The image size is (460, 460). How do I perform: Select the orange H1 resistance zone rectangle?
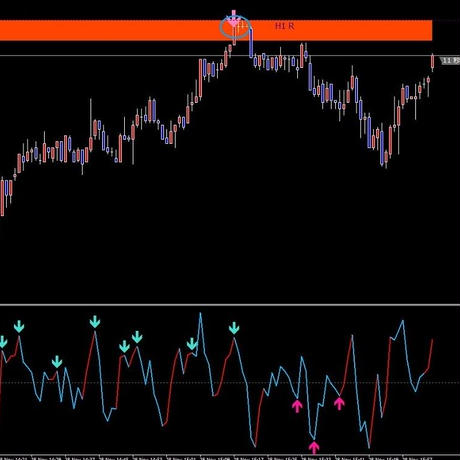pyautogui.click(x=216, y=30)
